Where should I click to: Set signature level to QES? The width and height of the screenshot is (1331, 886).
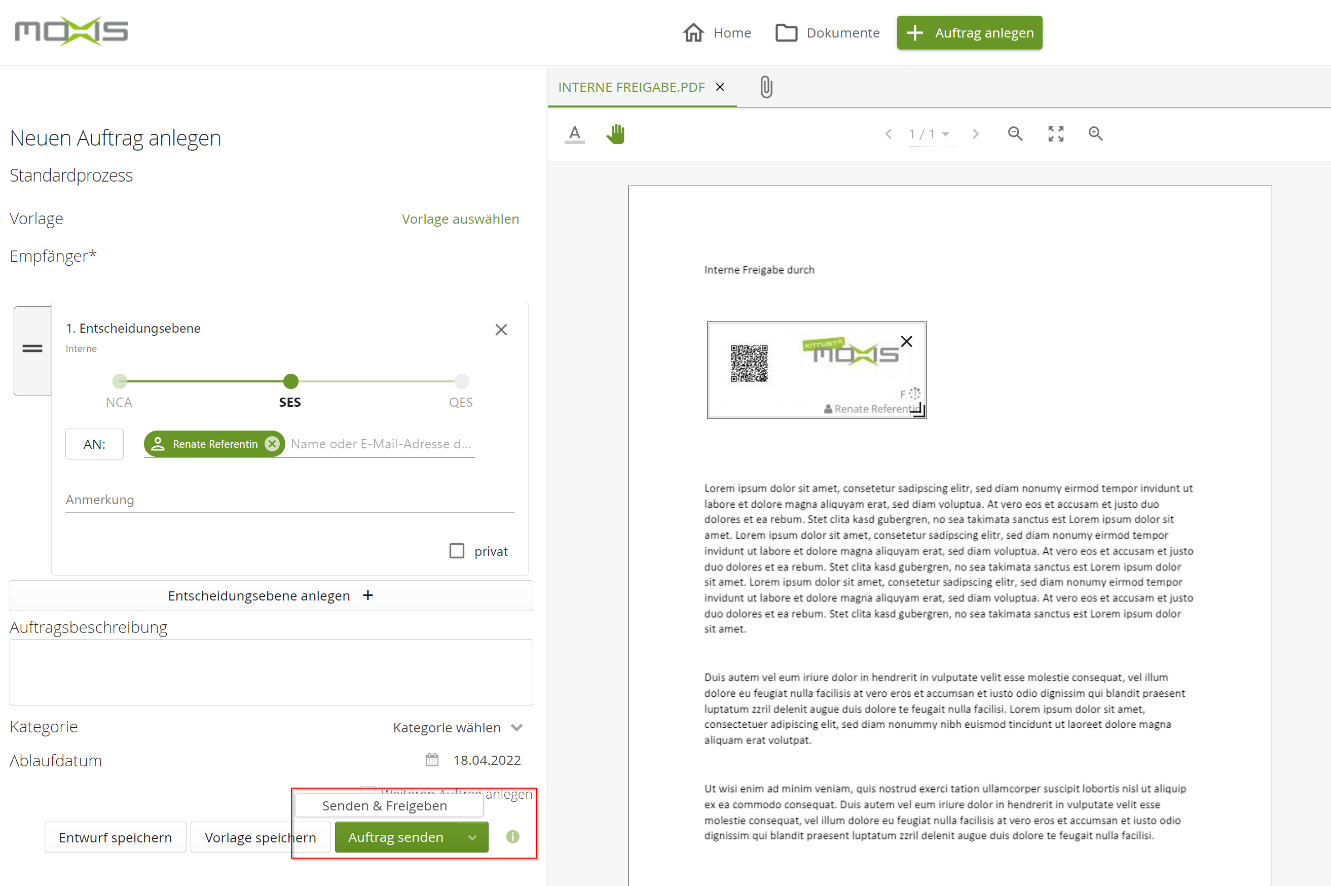coord(461,381)
